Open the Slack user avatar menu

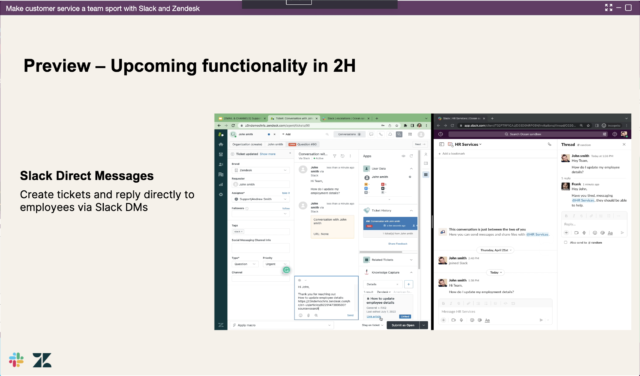pyautogui.click(x=624, y=134)
